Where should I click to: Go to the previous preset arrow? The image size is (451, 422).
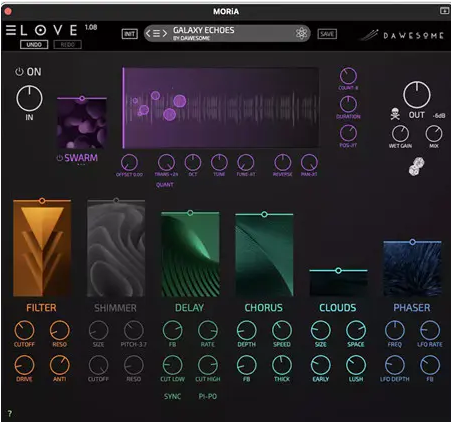(148, 33)
